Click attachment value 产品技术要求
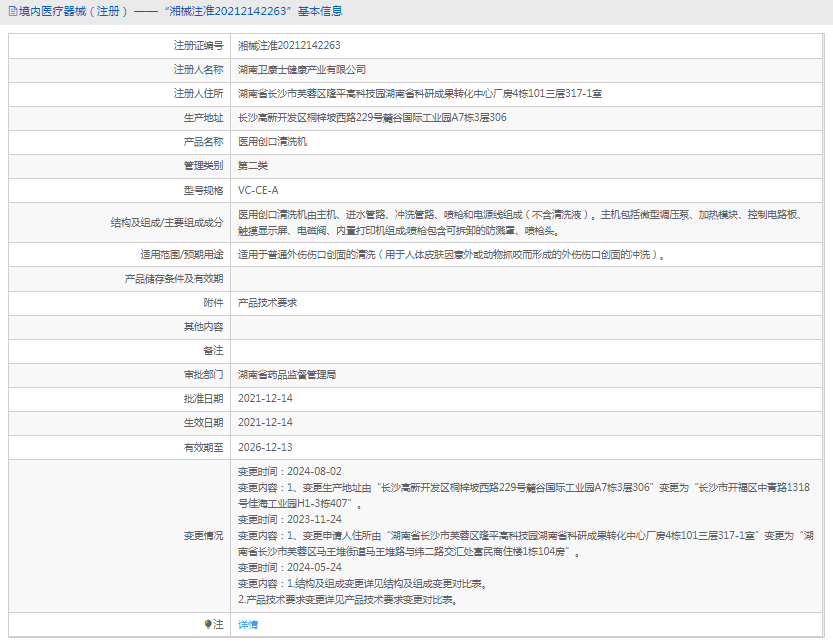Viewport: 833px width, 641px height. [267, 303]
